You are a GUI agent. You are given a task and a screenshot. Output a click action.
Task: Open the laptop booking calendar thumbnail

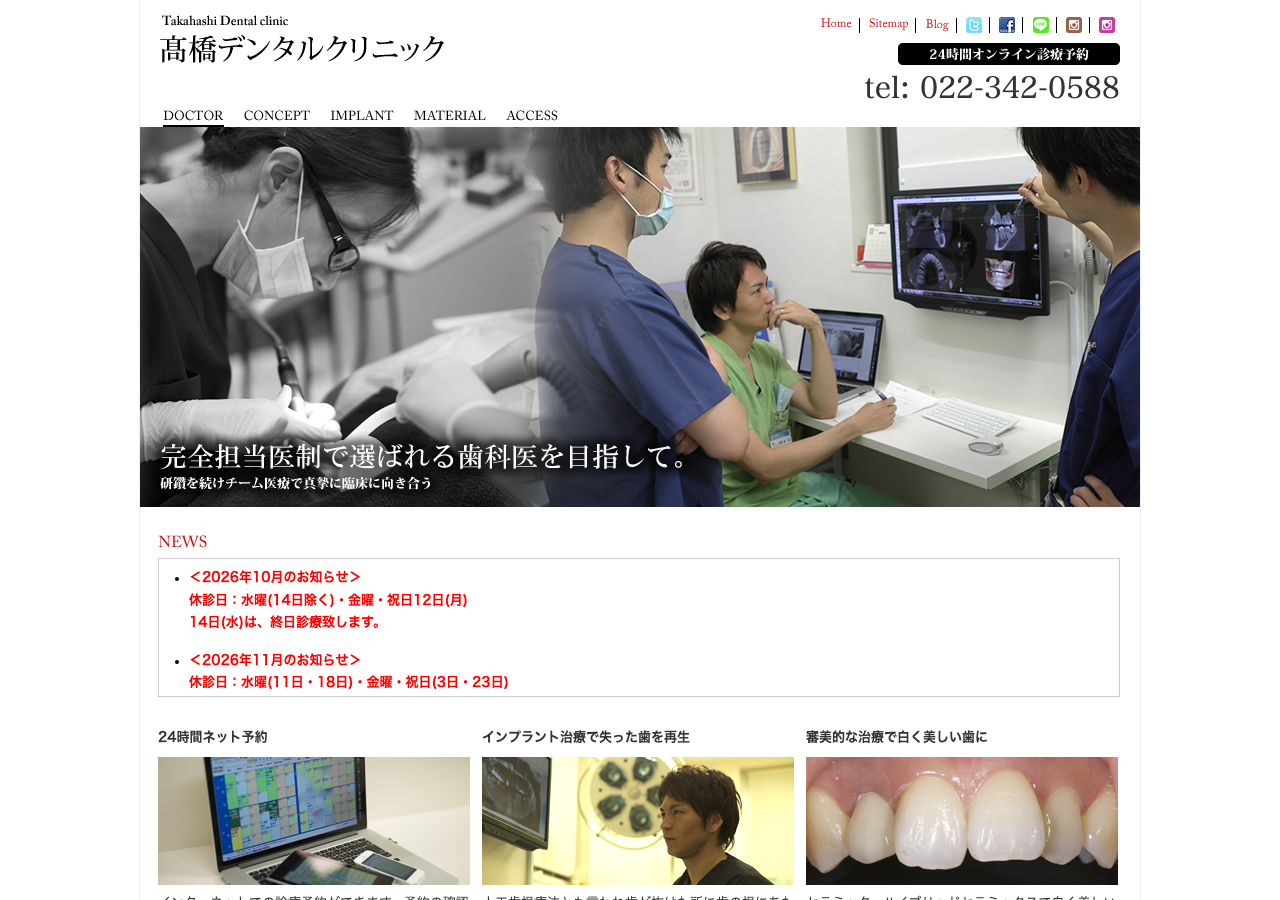(x=314, y=821)
